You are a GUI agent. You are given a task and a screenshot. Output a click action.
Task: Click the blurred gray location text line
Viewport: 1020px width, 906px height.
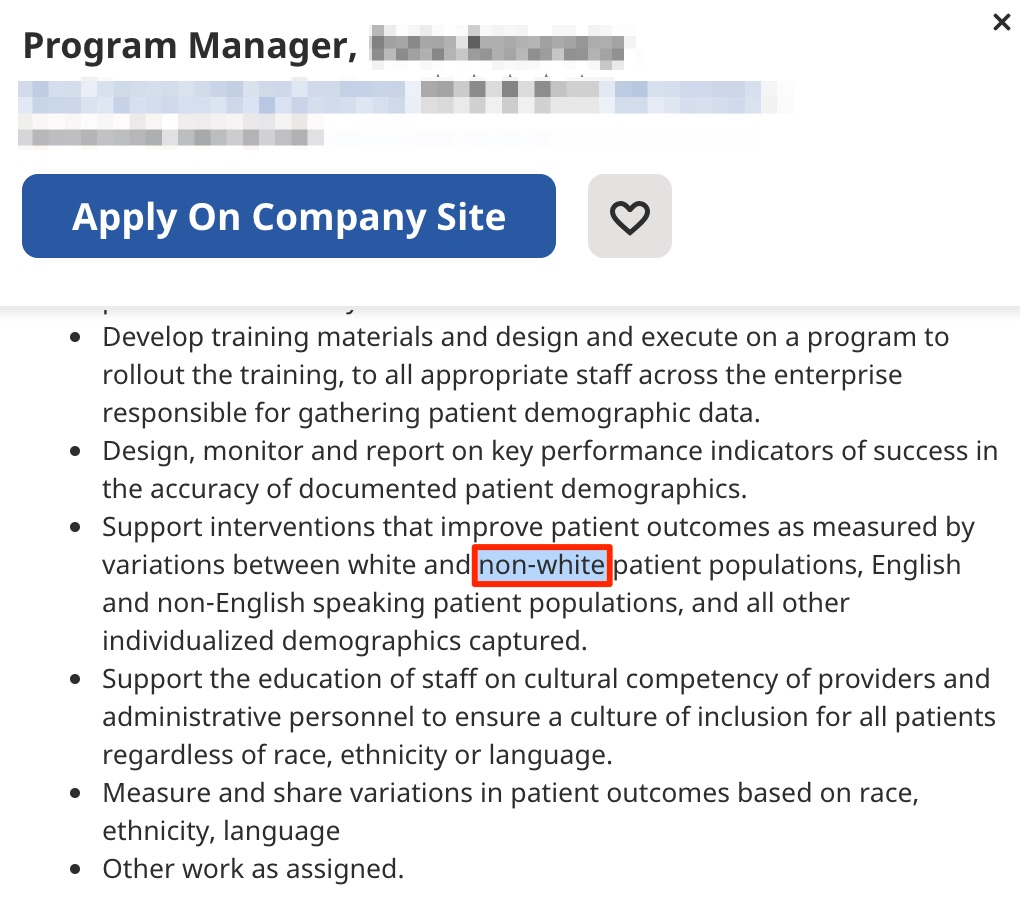(x=170, y=137)
